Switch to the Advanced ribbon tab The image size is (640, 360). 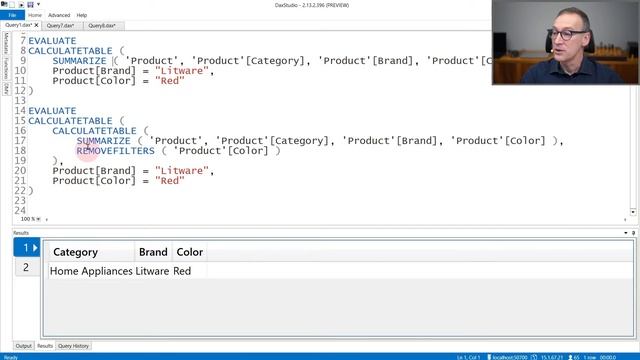coord(59,15)
